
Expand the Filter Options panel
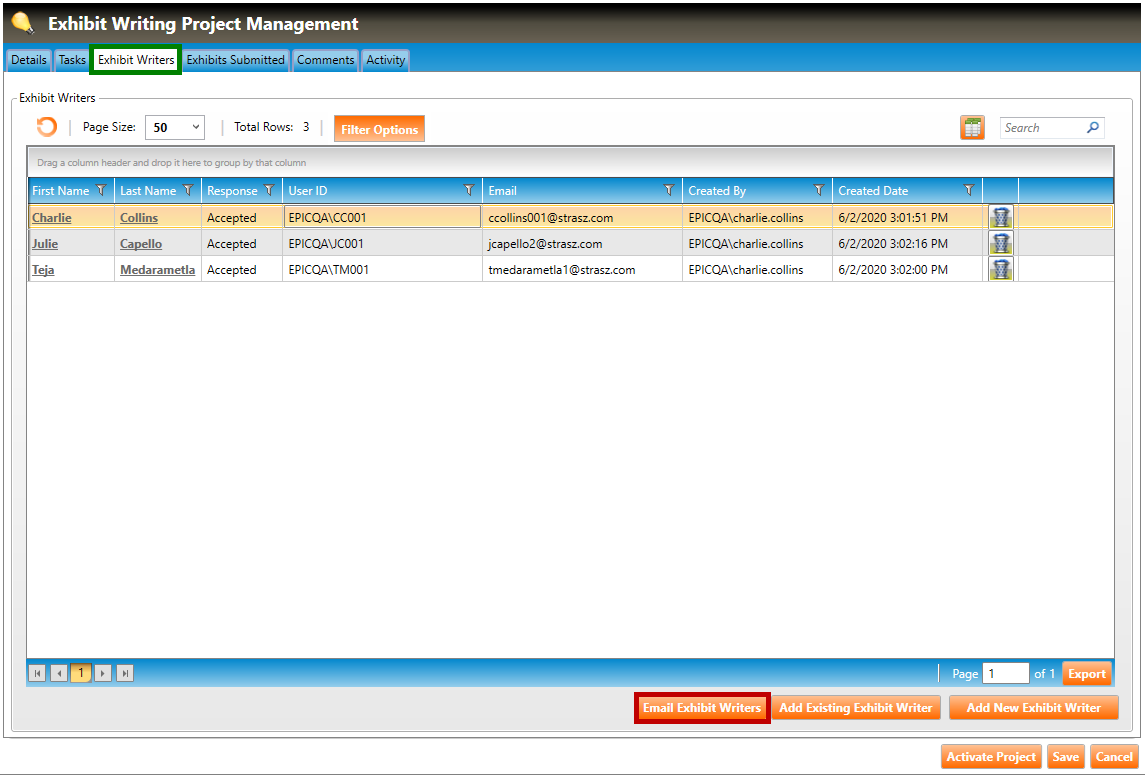tap(379, 129)
